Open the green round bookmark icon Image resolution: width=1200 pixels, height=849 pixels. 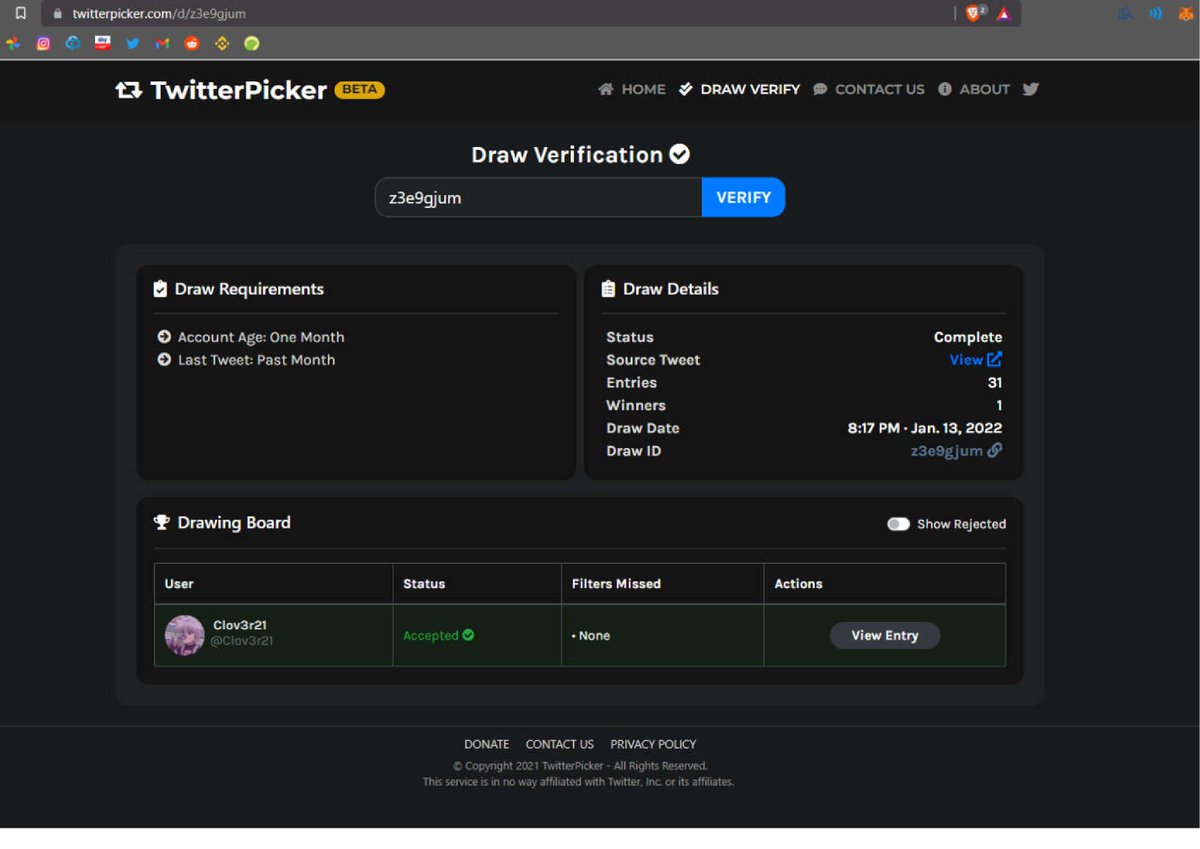tap(252, 43)
